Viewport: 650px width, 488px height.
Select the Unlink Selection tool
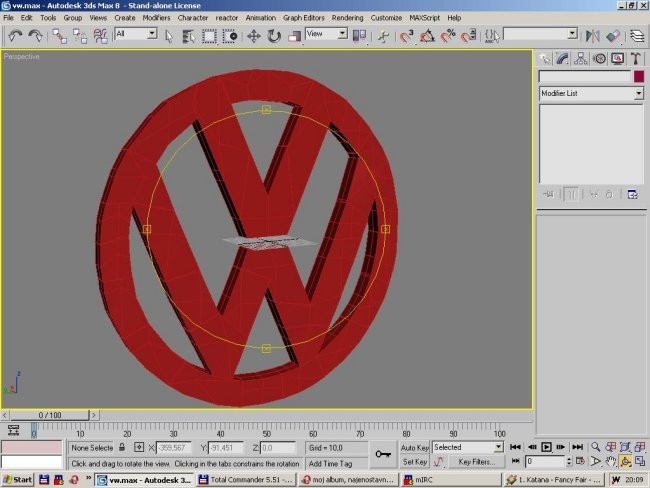80,36
